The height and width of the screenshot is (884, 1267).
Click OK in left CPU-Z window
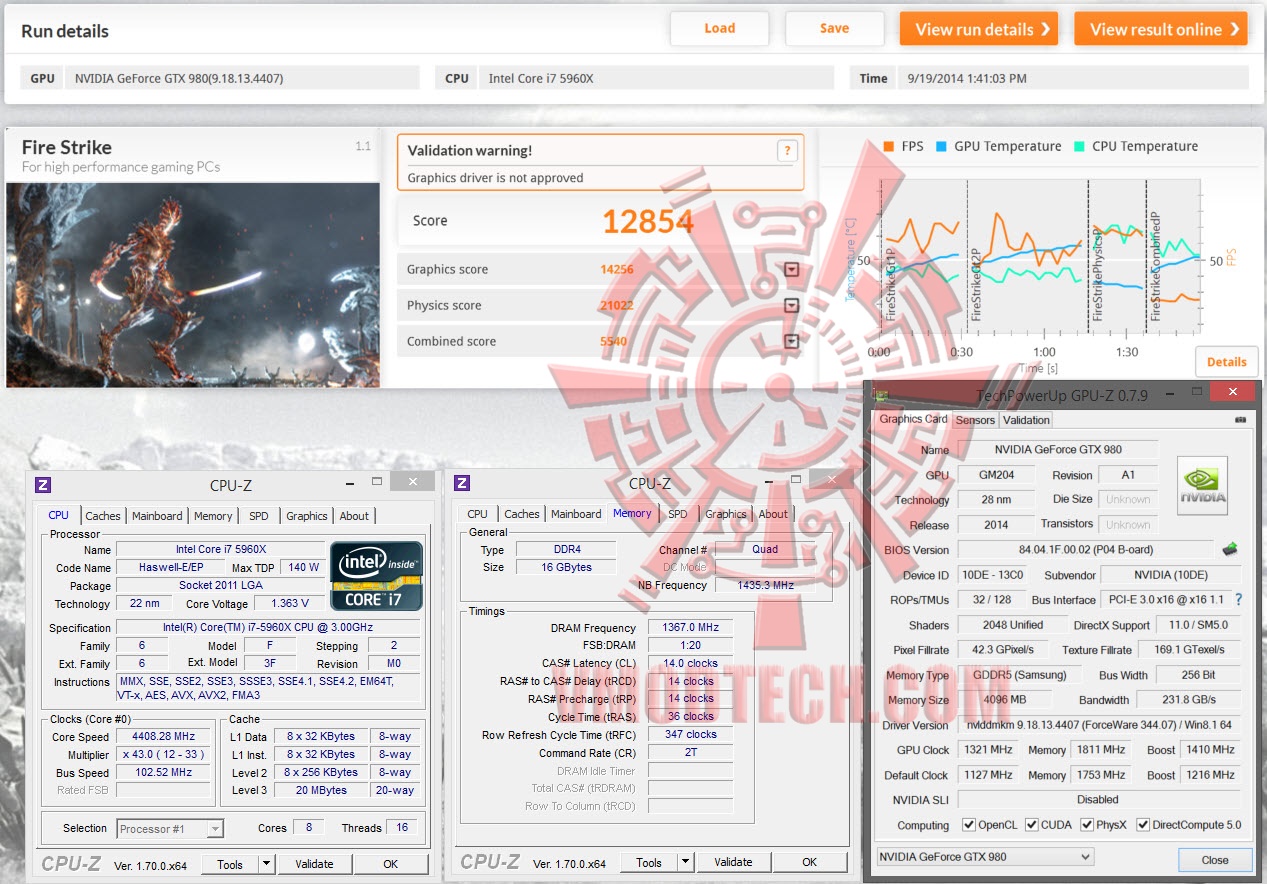pyautogui.click(x=391, y=864)
